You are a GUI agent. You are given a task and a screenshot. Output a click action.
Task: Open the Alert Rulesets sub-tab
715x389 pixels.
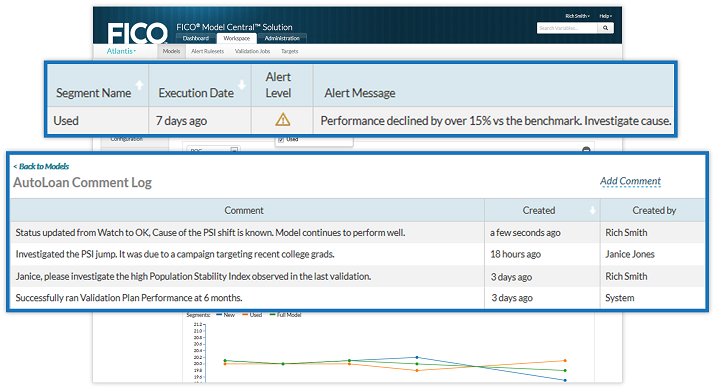click(207, 52)
